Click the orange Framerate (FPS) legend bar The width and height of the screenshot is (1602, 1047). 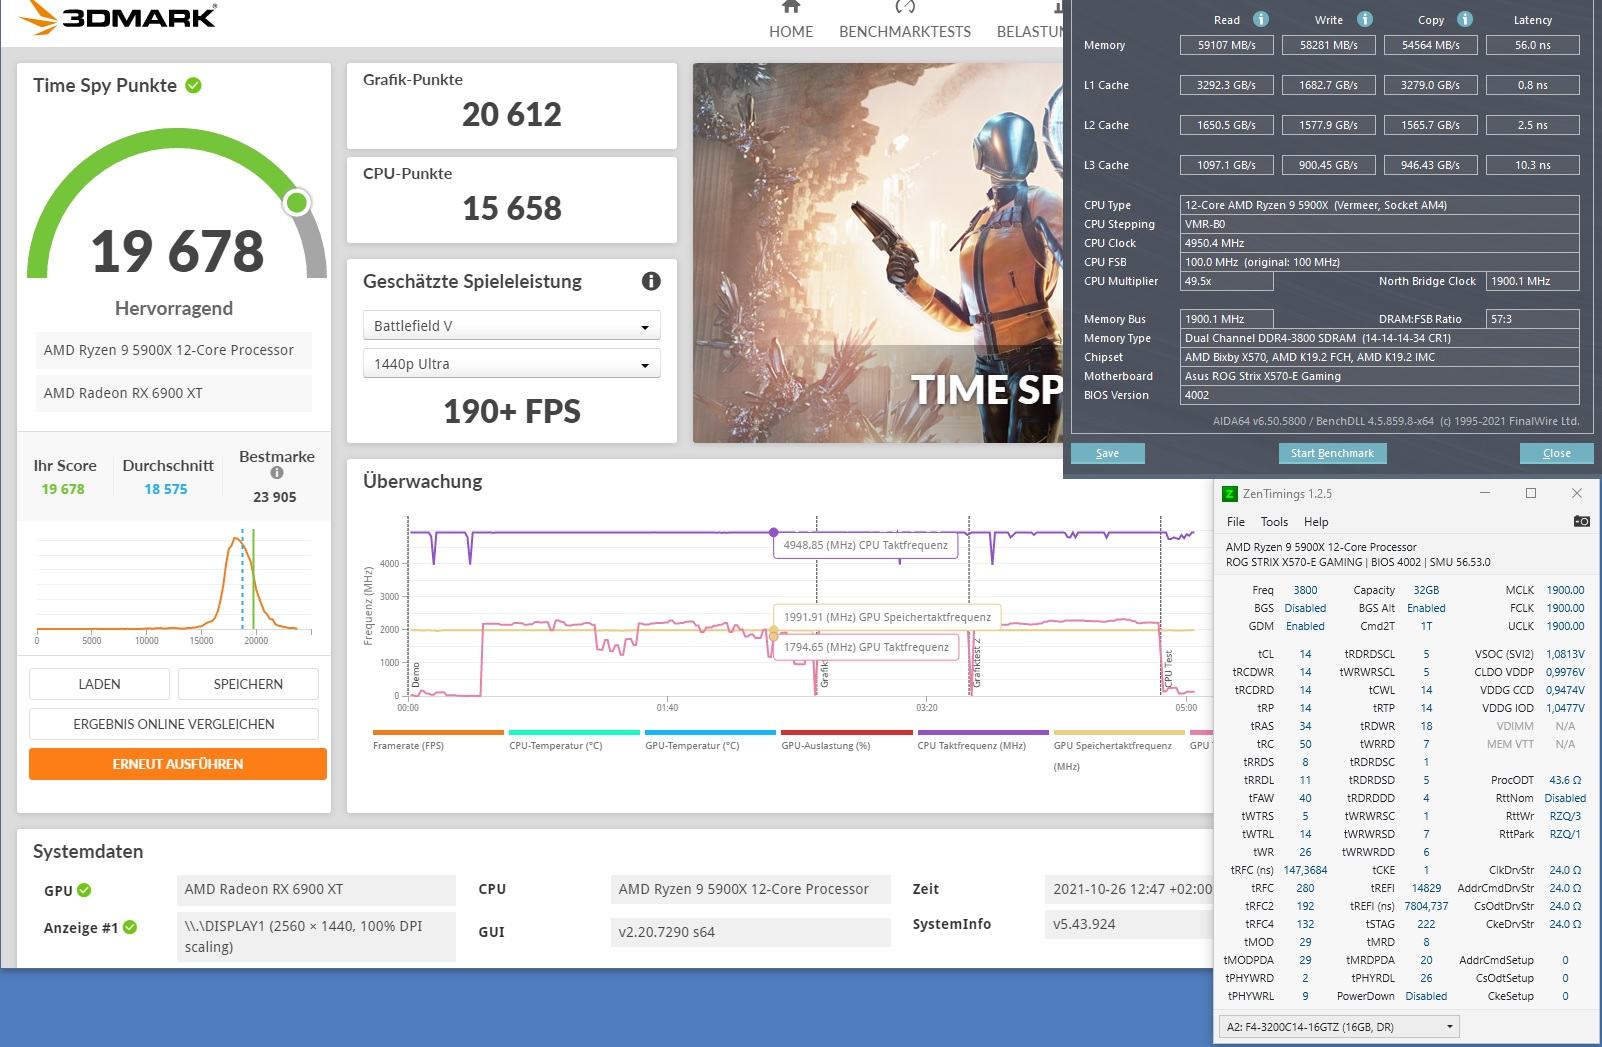[438, 733]
